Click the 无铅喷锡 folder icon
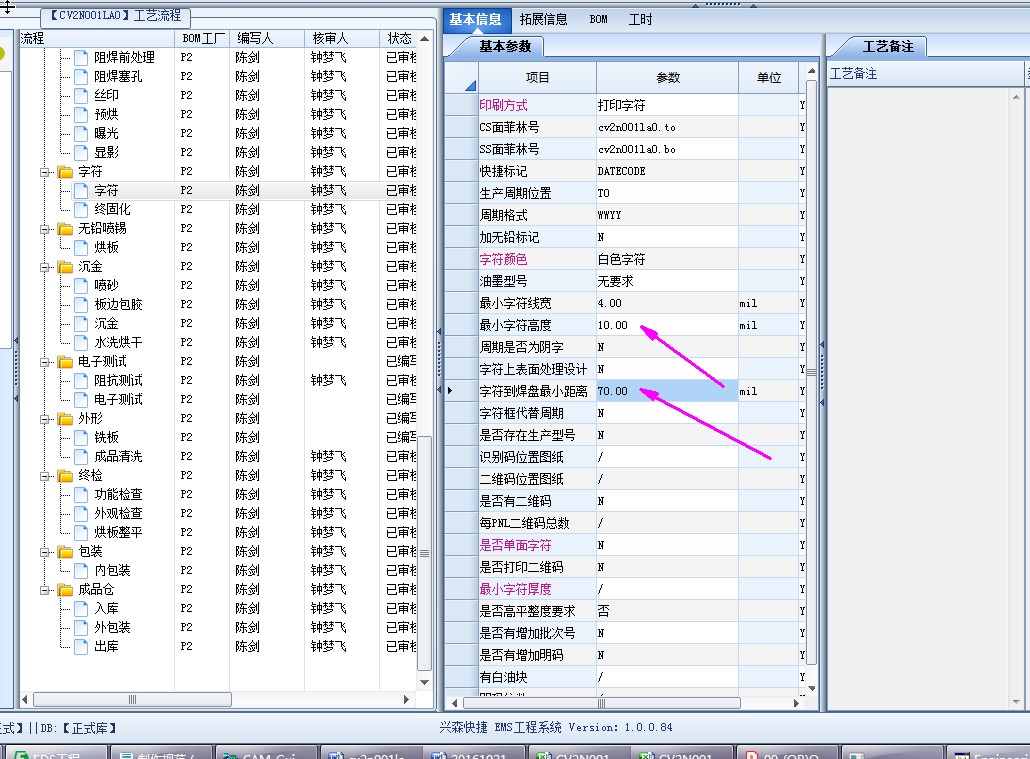1030x759 pixels. click(x=65, y=229)
